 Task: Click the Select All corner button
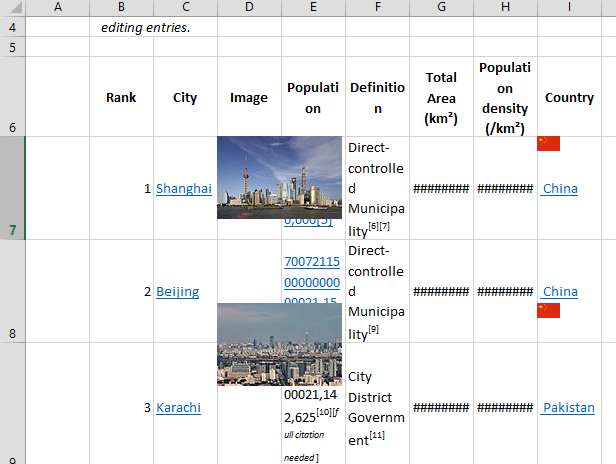coord(12,8)
